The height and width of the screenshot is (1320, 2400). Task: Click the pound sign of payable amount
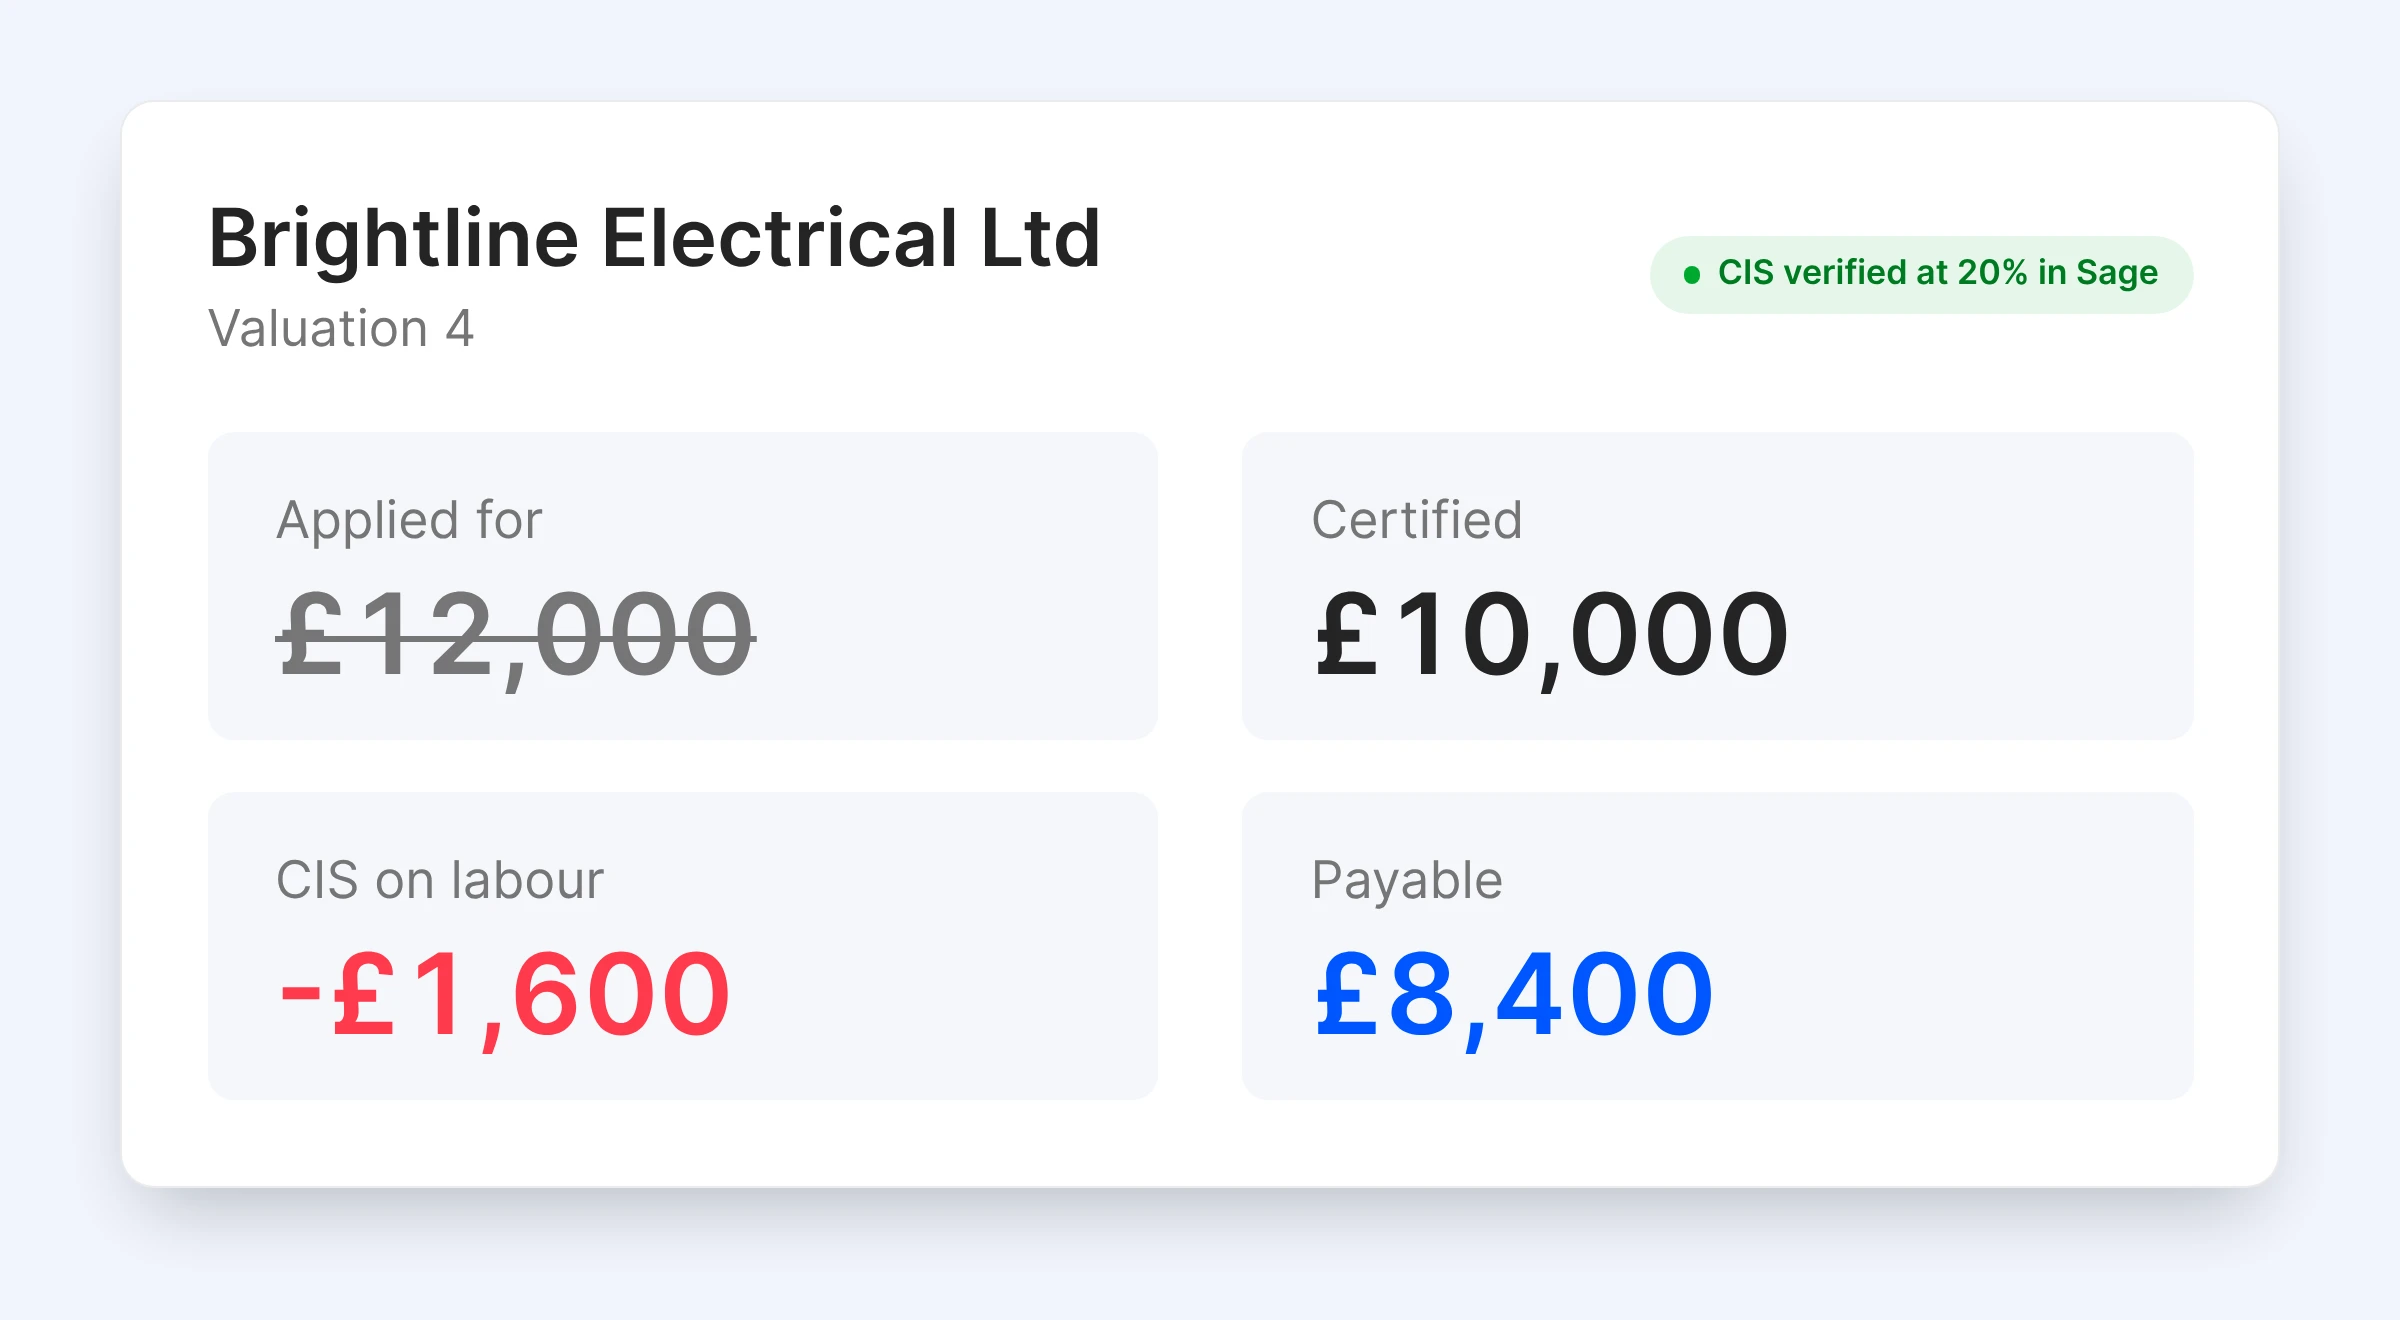tap(1347, 995)
